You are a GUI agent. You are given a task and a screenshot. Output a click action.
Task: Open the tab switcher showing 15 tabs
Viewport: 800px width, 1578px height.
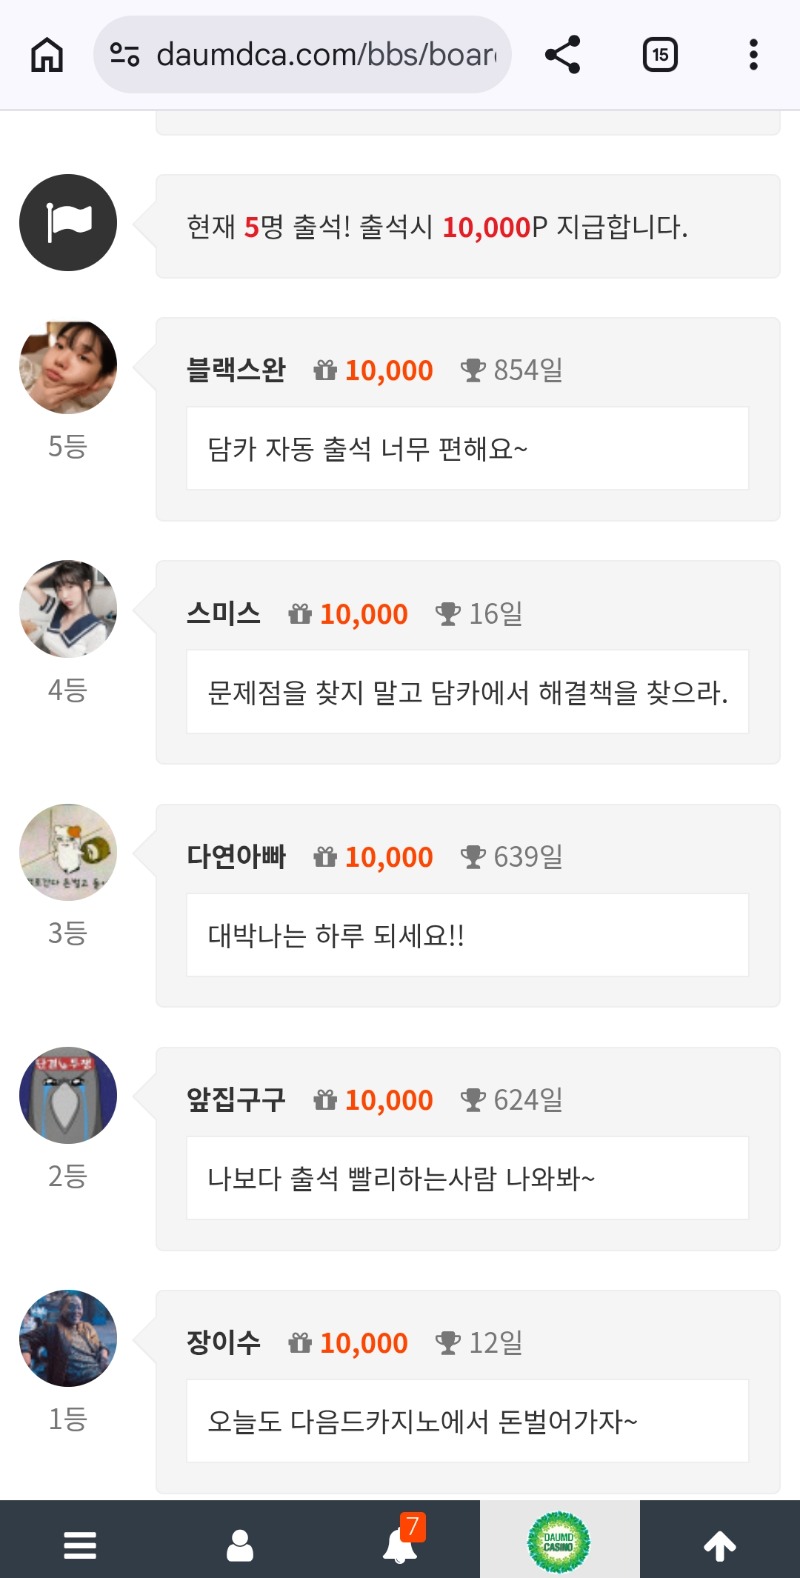click(x=660, y=55)
